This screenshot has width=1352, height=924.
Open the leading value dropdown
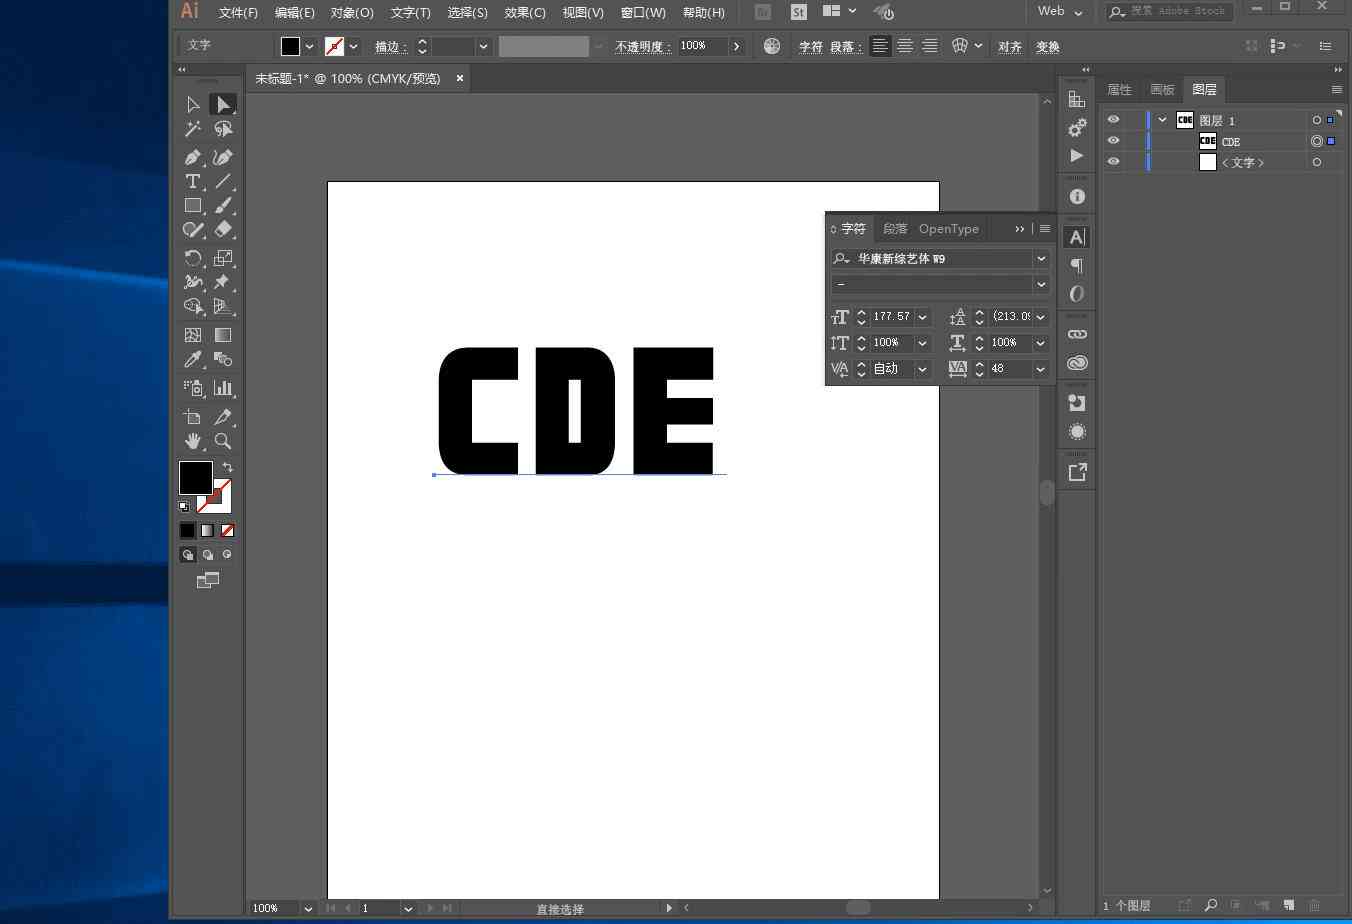click(x=1041, y=317)
